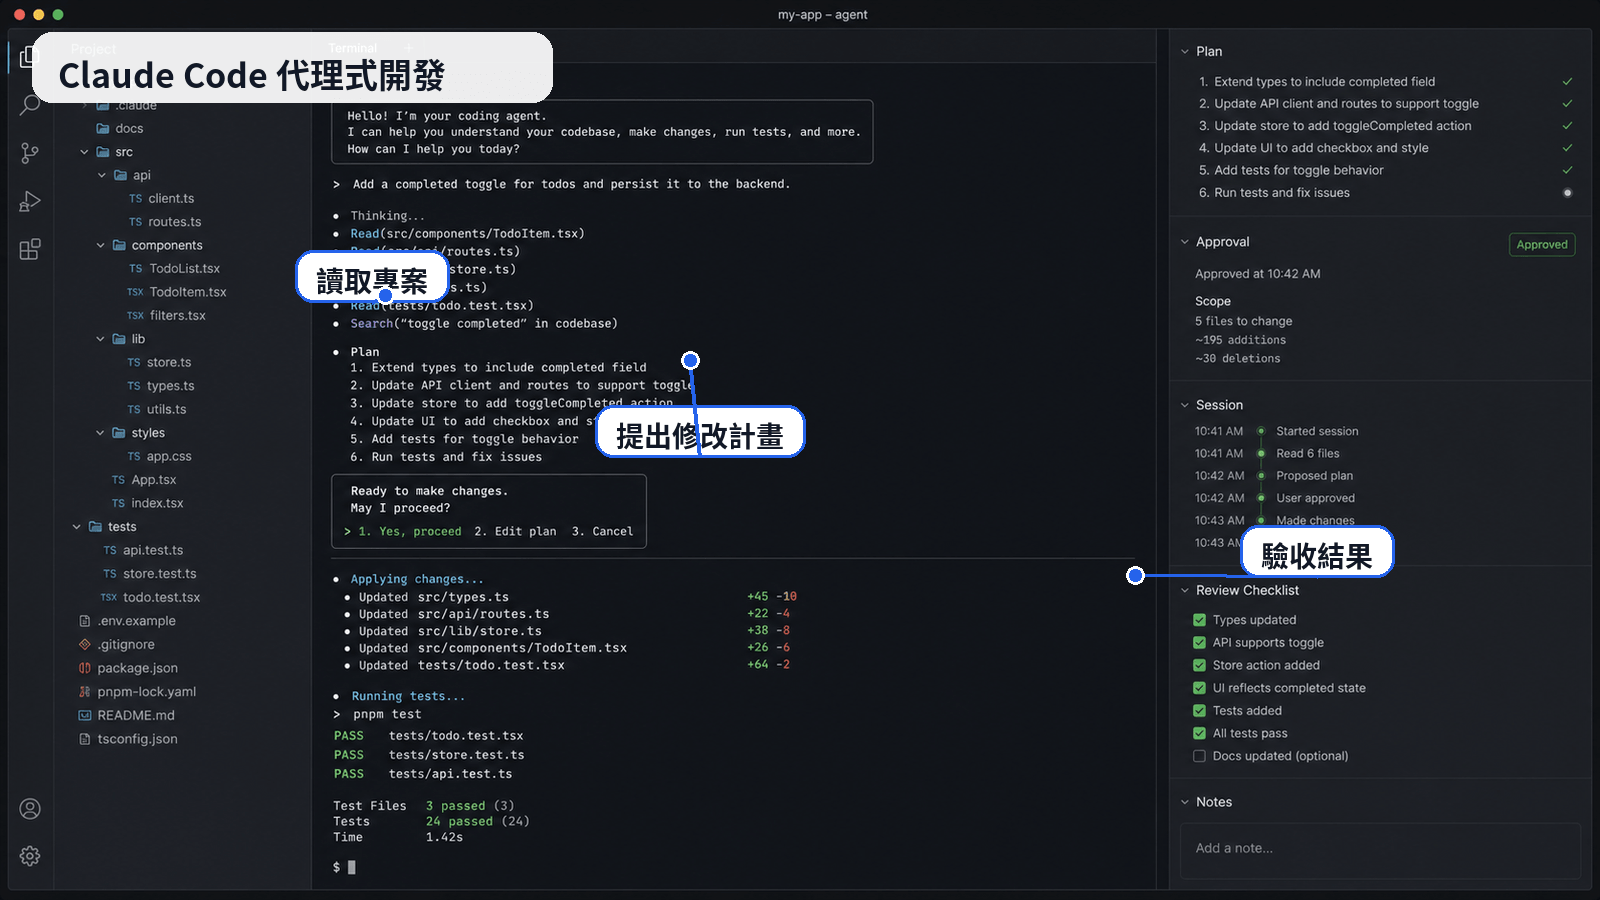Collapse the lib folder chevron

tap(100, 339)
